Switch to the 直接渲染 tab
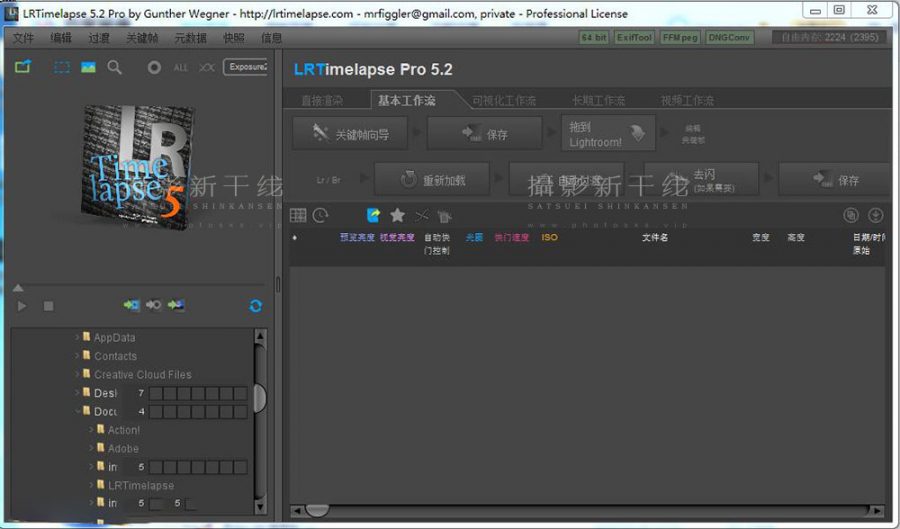 point(322,100)
